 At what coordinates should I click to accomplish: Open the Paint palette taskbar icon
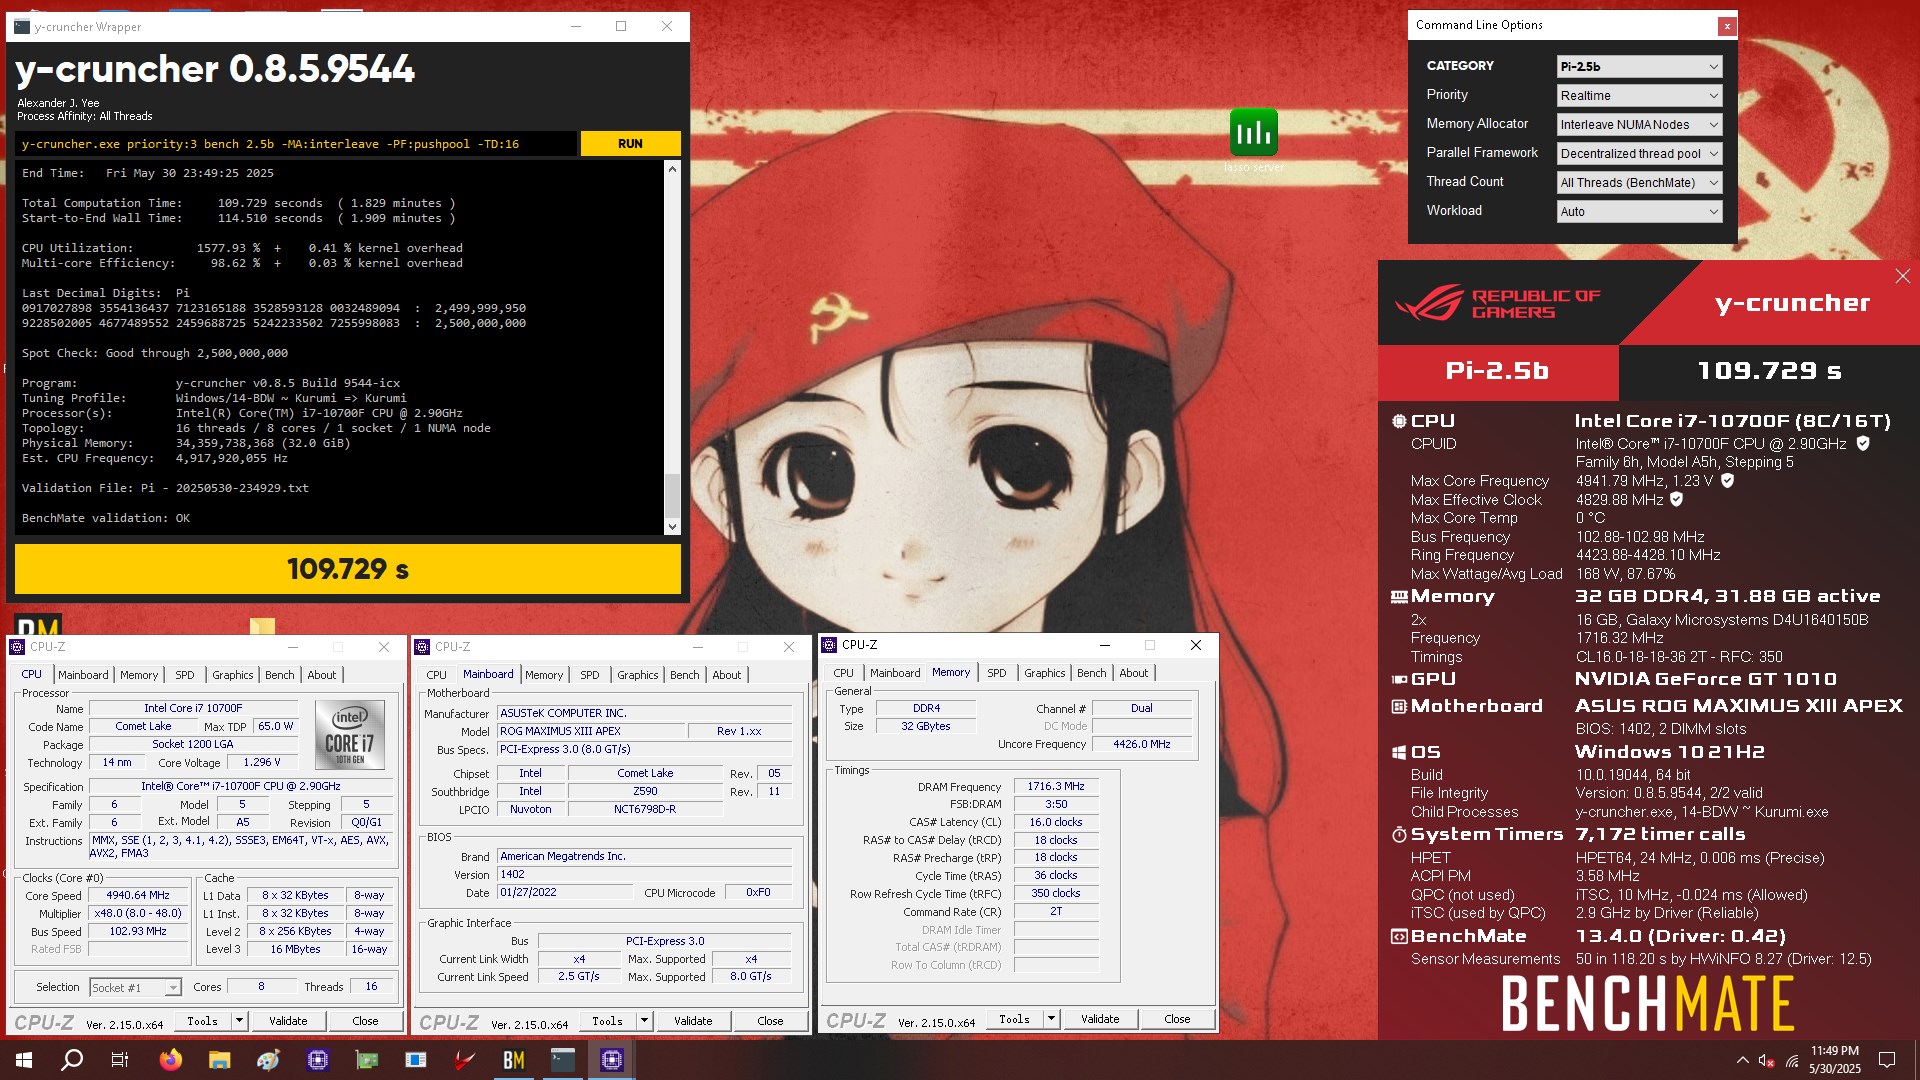click(x=268, y=1060)
